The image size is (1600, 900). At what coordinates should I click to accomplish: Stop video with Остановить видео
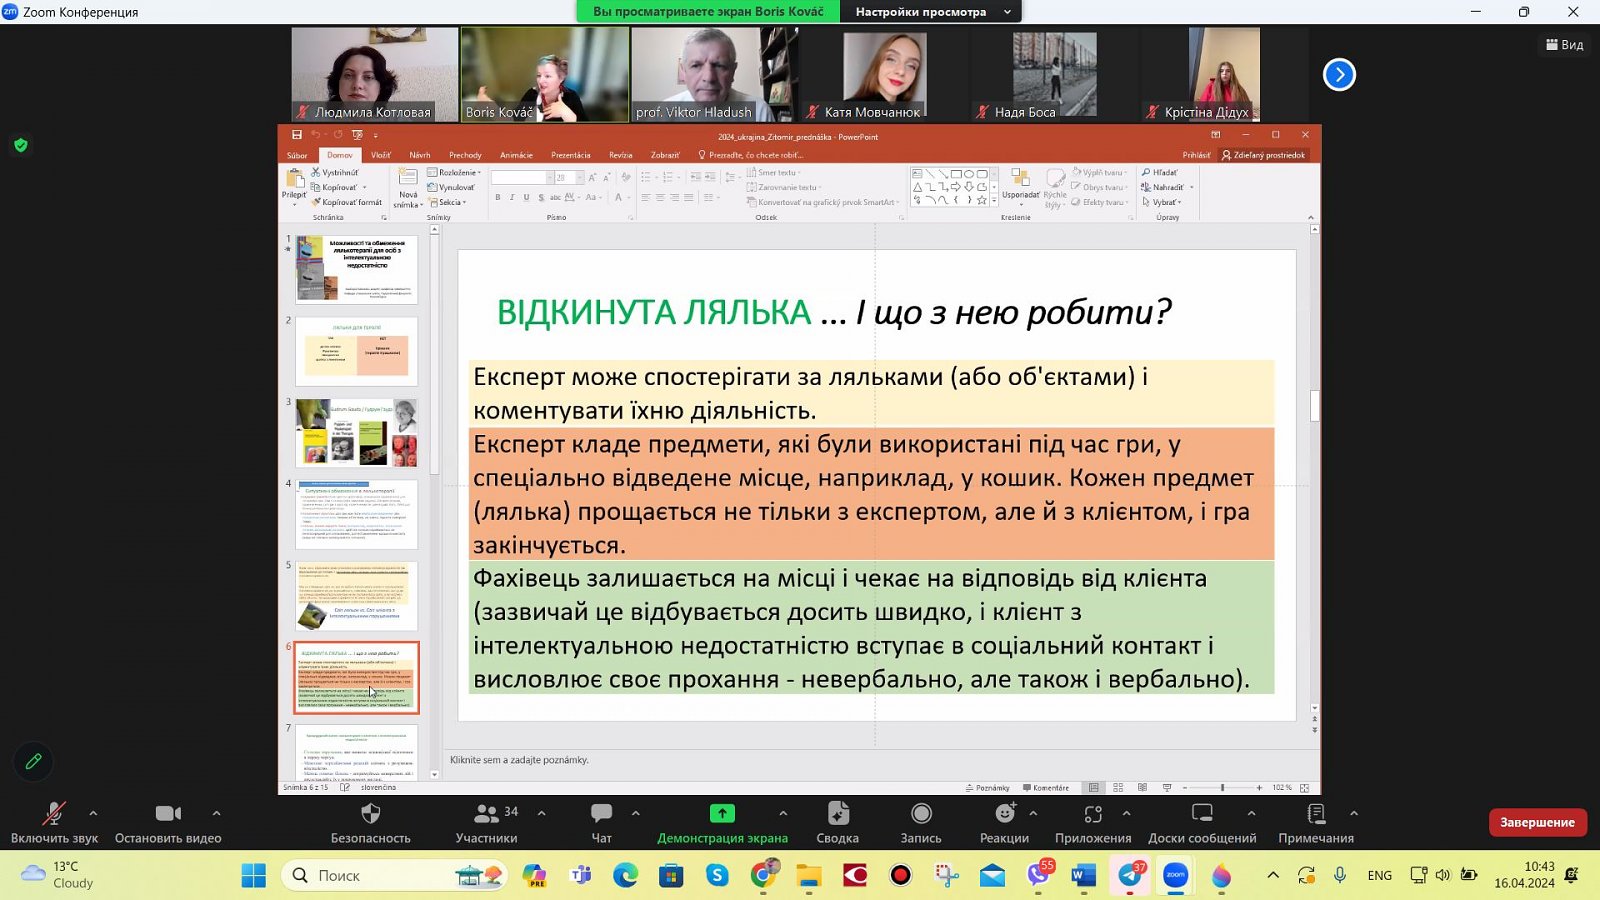[x=168, y=814]
